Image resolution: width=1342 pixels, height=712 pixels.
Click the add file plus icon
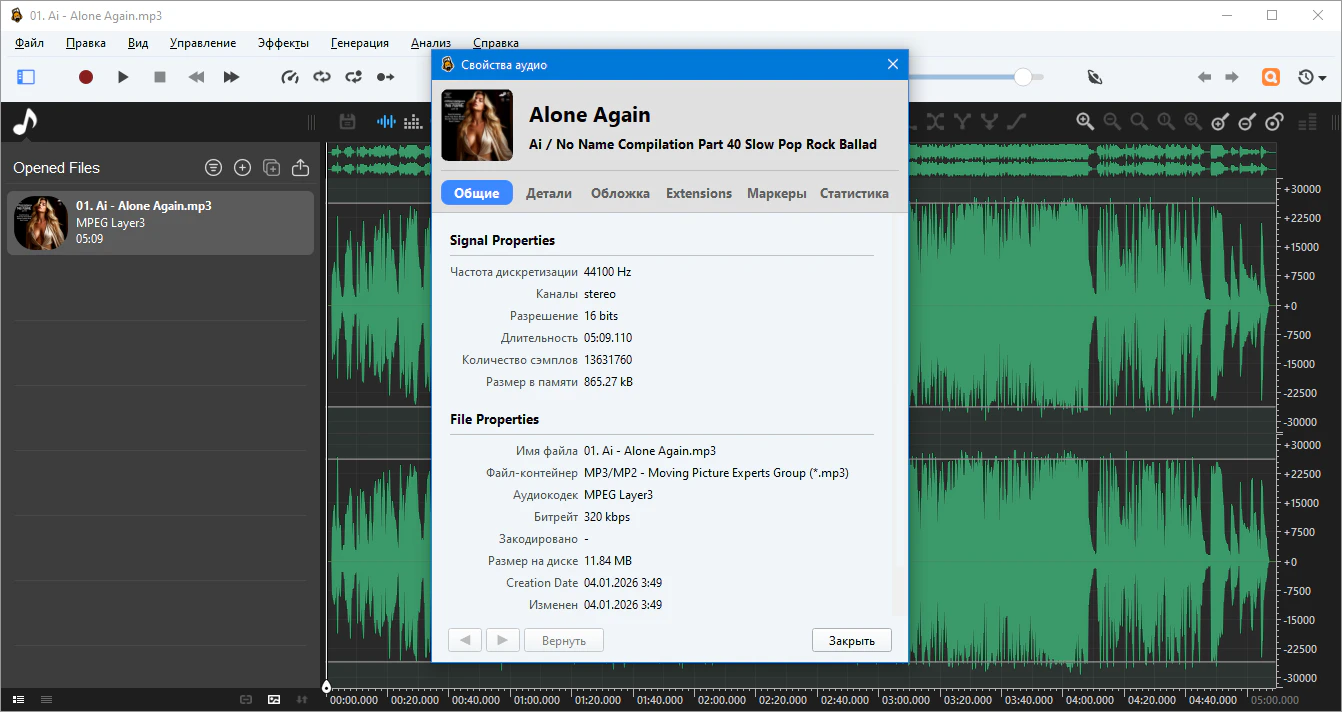pos(242,168)
